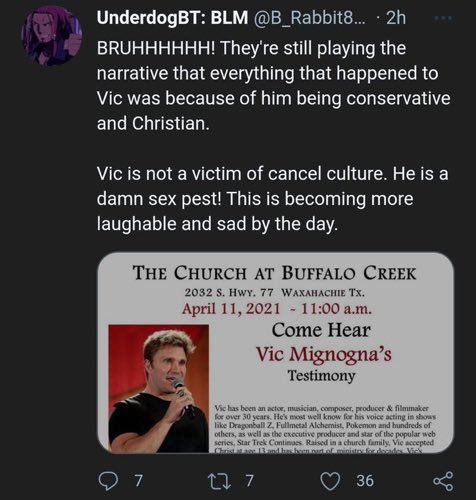Click the 'not a victim of cancel culture' paragraph
The width and height of the screenshot is (476, 500).
[272, 199]
